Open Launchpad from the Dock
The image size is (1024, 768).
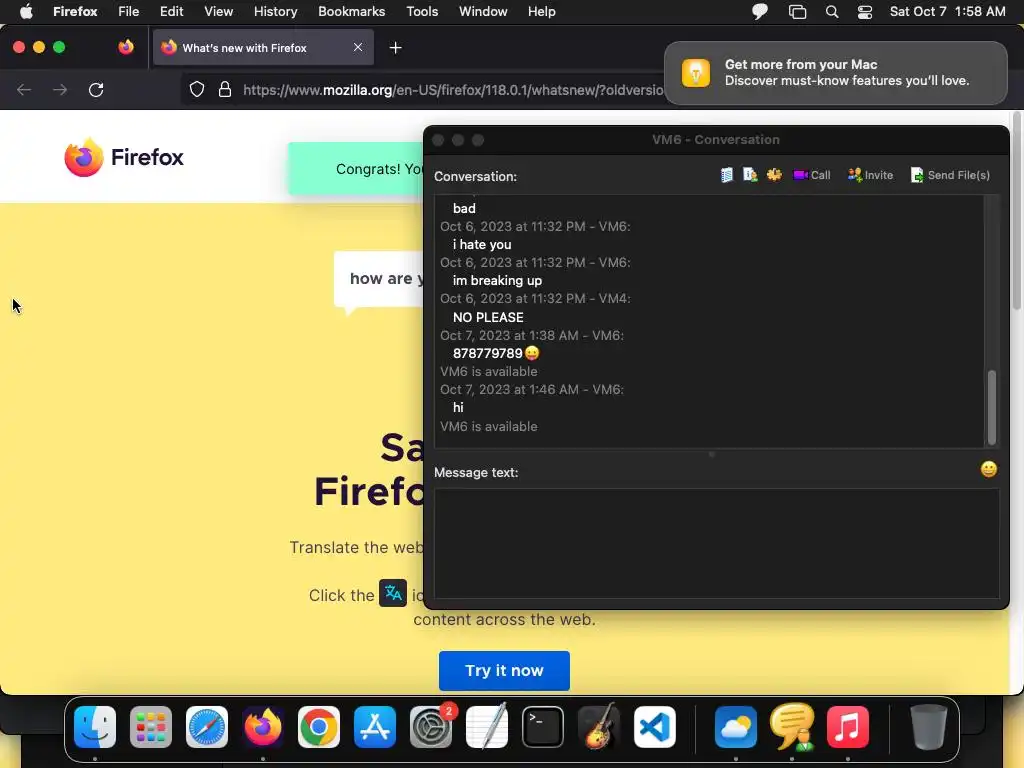(x=151, y=727)
